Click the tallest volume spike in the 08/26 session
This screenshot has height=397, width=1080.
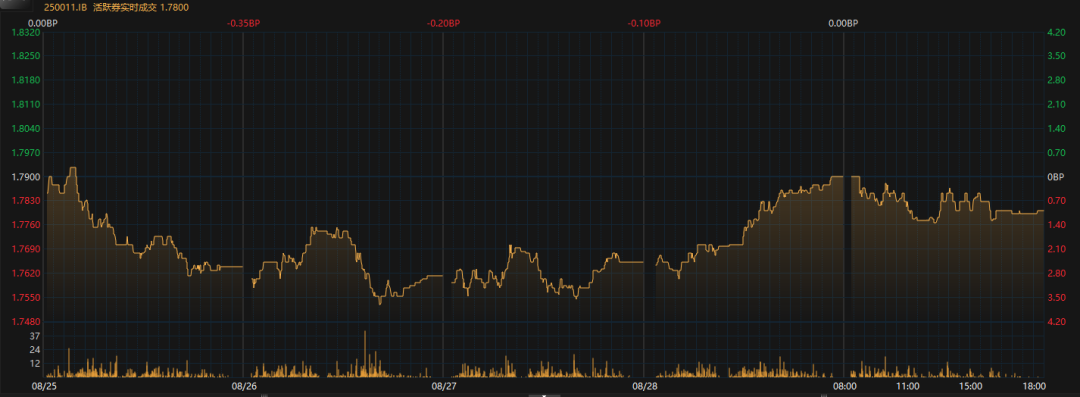click(364, 354)
